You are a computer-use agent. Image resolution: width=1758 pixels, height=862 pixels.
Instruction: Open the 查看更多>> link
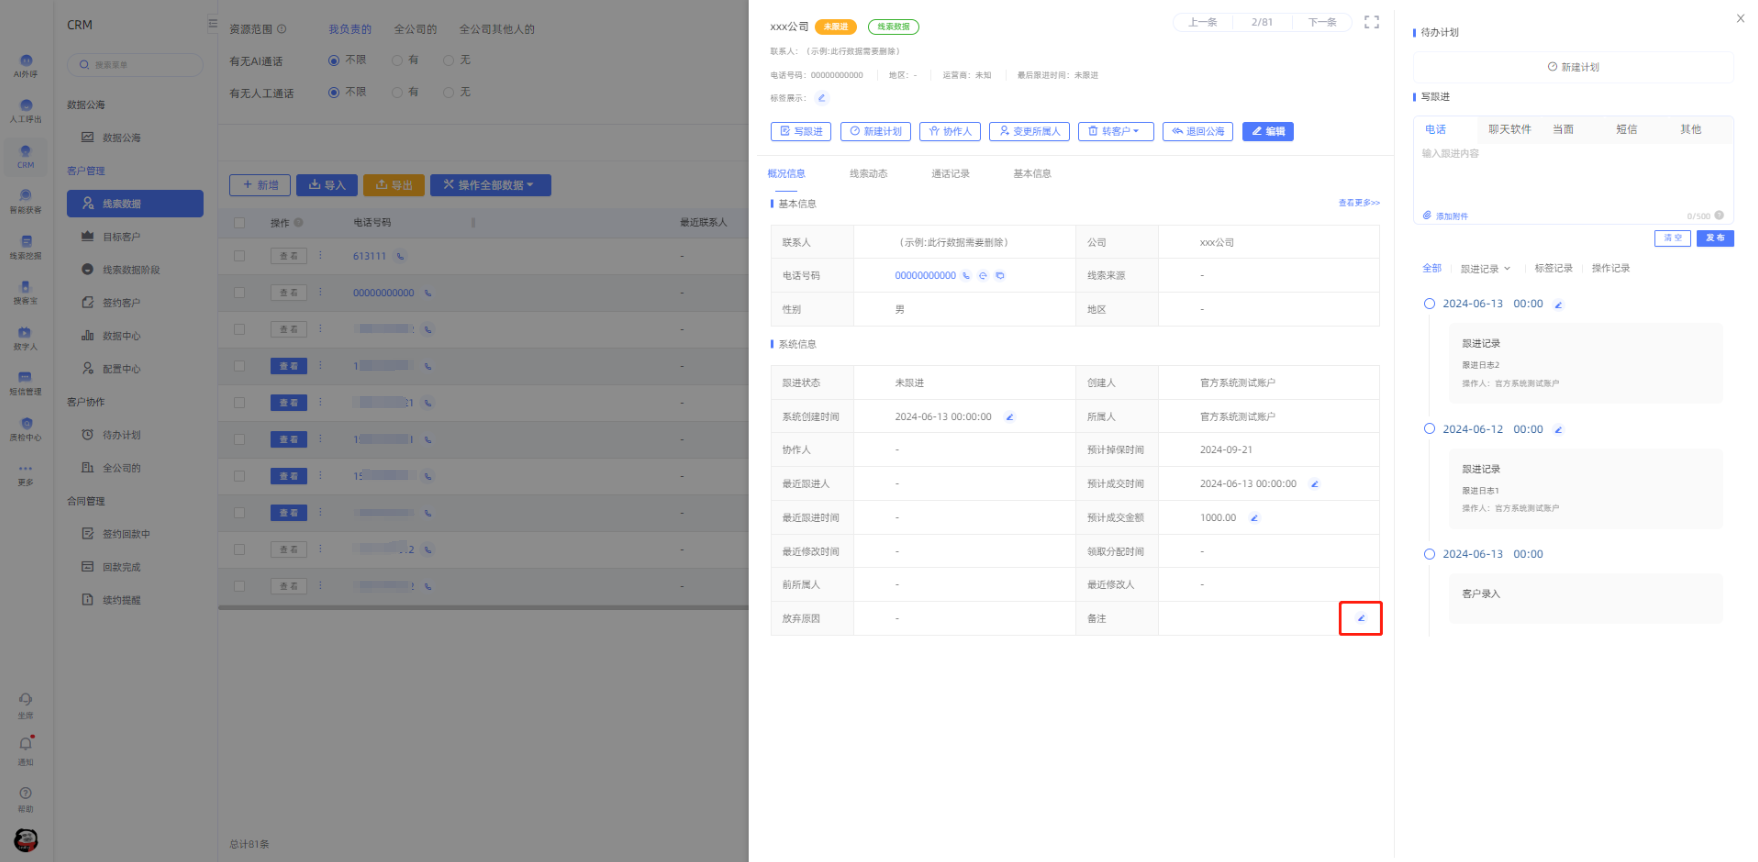click(1358, 203)
